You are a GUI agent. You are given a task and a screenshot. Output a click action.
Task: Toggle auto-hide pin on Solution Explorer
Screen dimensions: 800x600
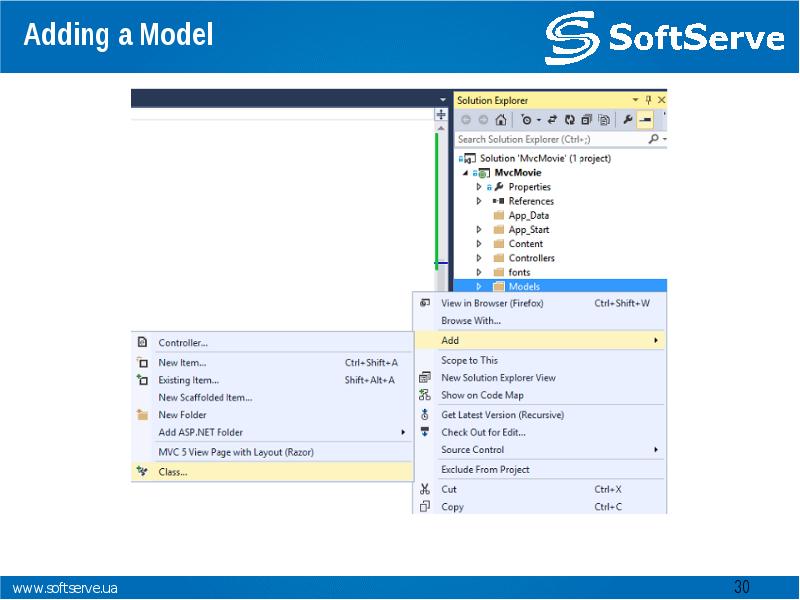648,100
